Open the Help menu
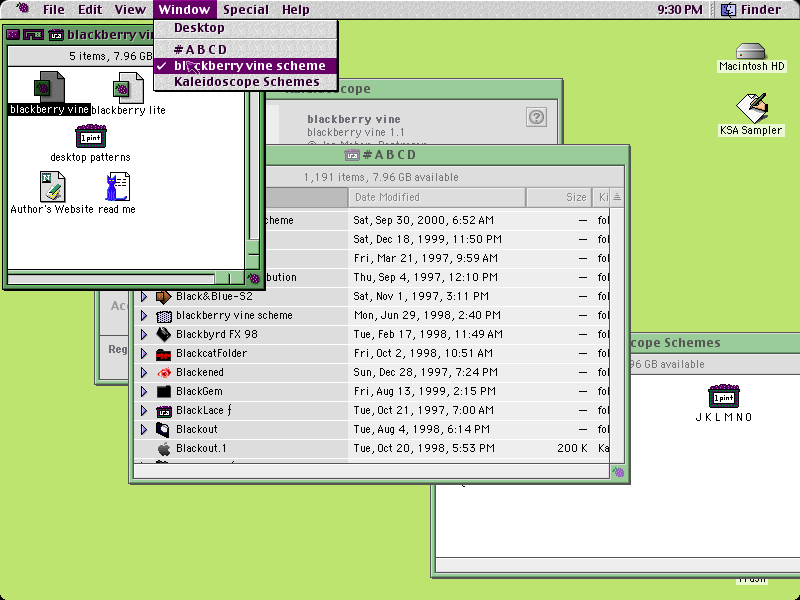 (x=295, y=9)
